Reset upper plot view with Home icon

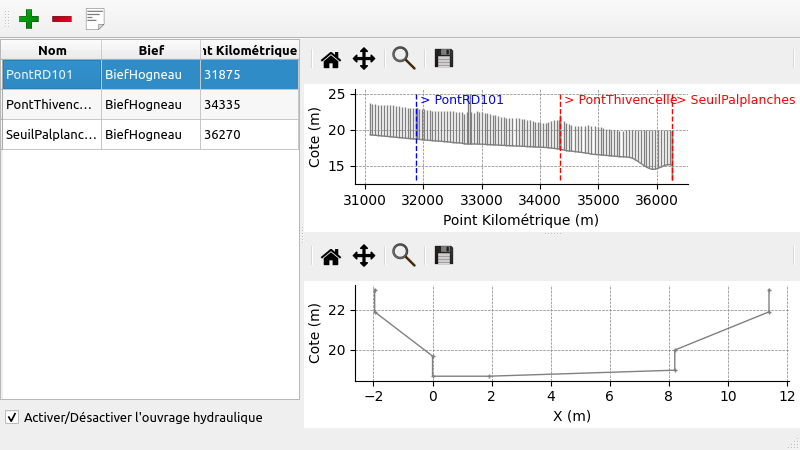coord(331,59)
